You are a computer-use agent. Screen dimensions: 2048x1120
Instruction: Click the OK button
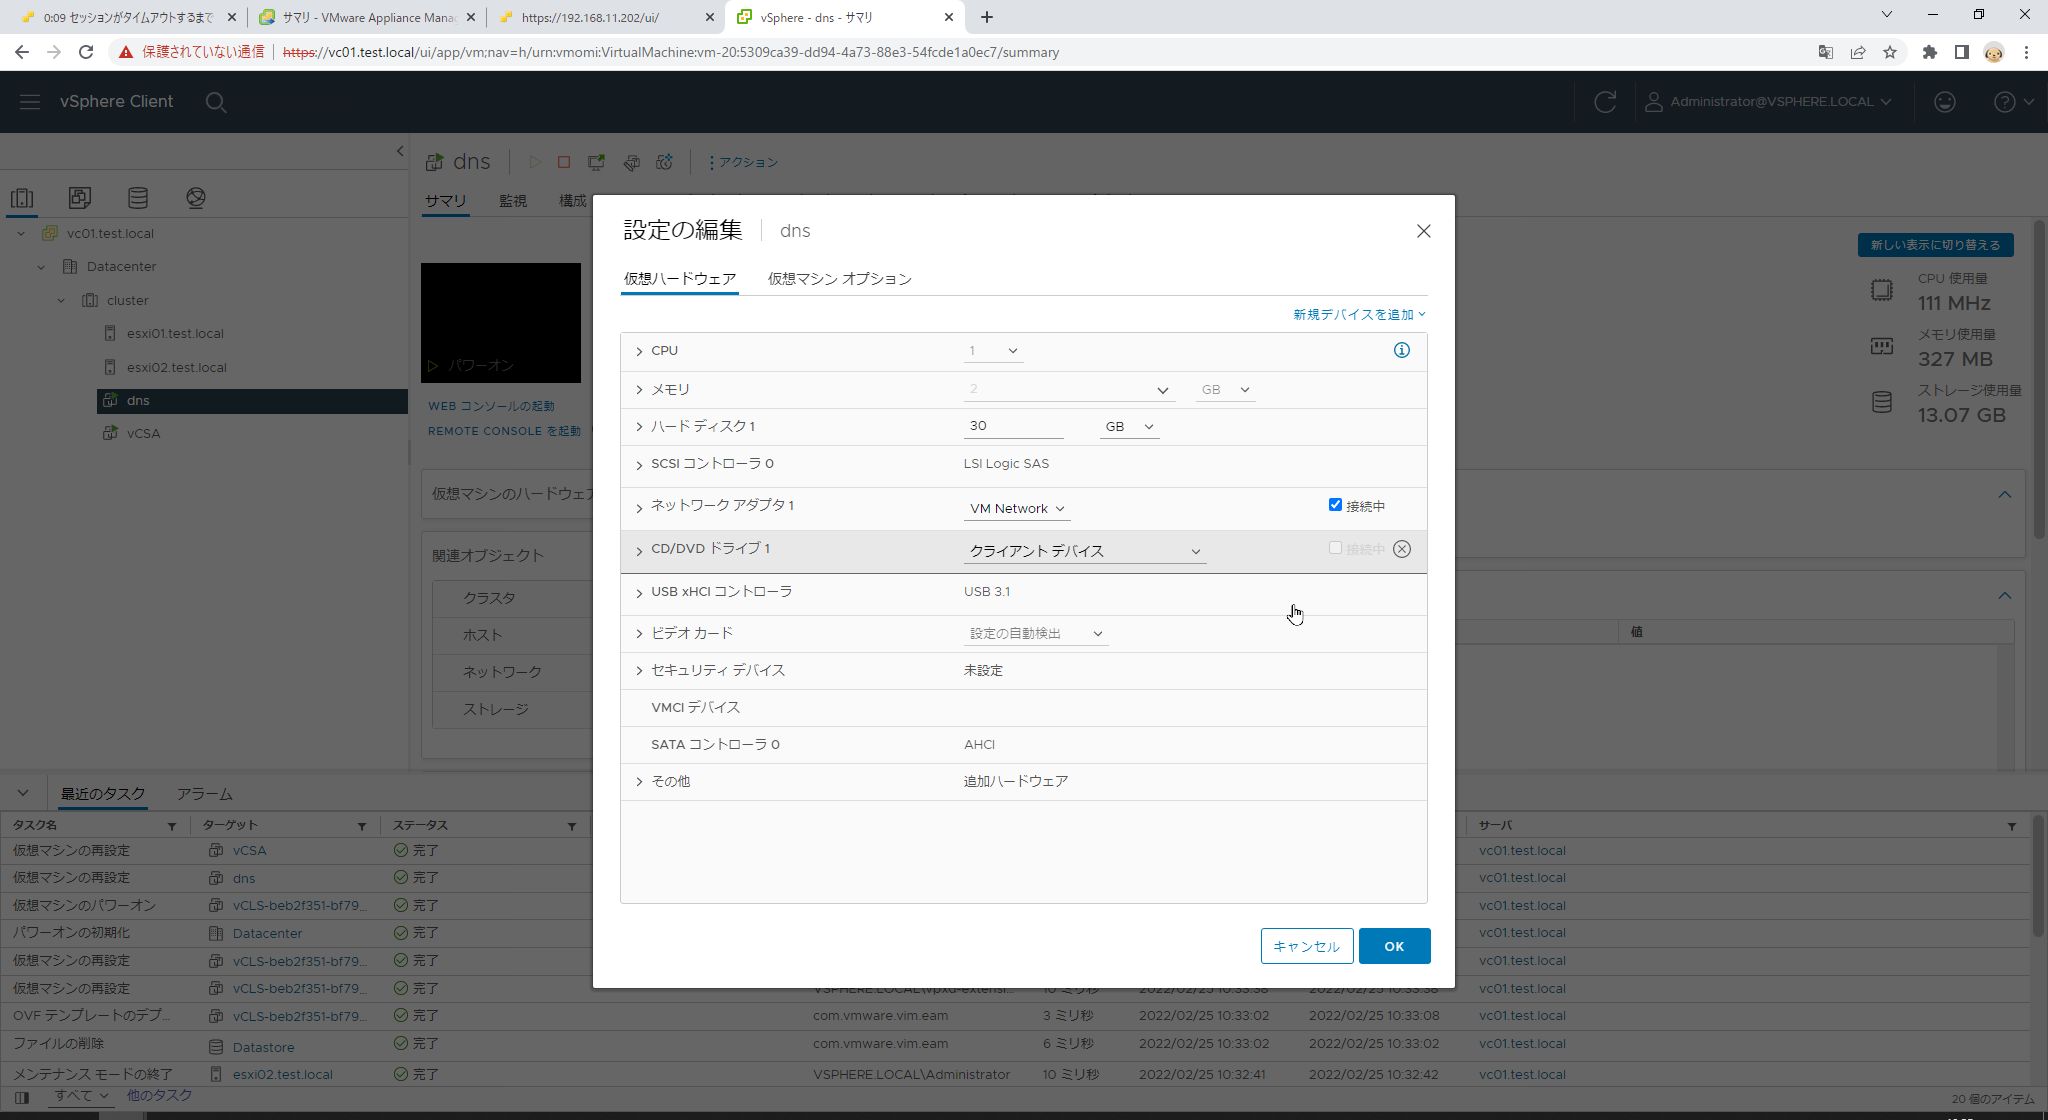click(x=1394, y=946)
